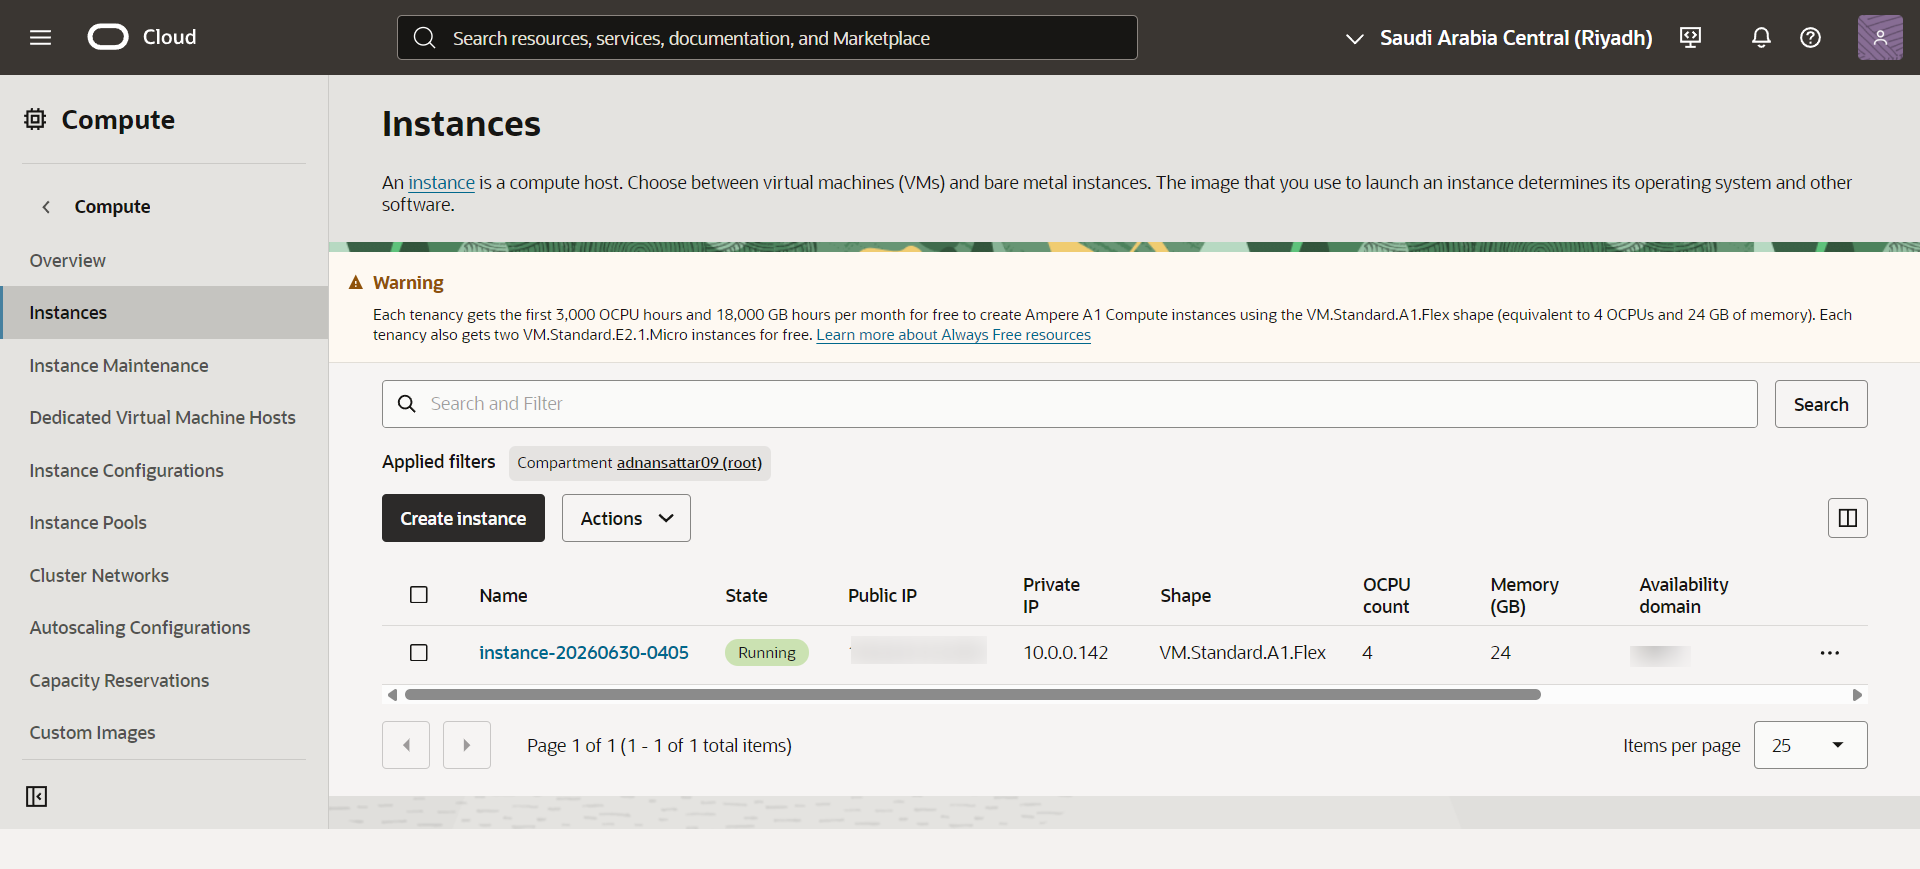Click the OCPU count column header
The width and height of the screenshot is (1920, 869).
point(1386,596)
